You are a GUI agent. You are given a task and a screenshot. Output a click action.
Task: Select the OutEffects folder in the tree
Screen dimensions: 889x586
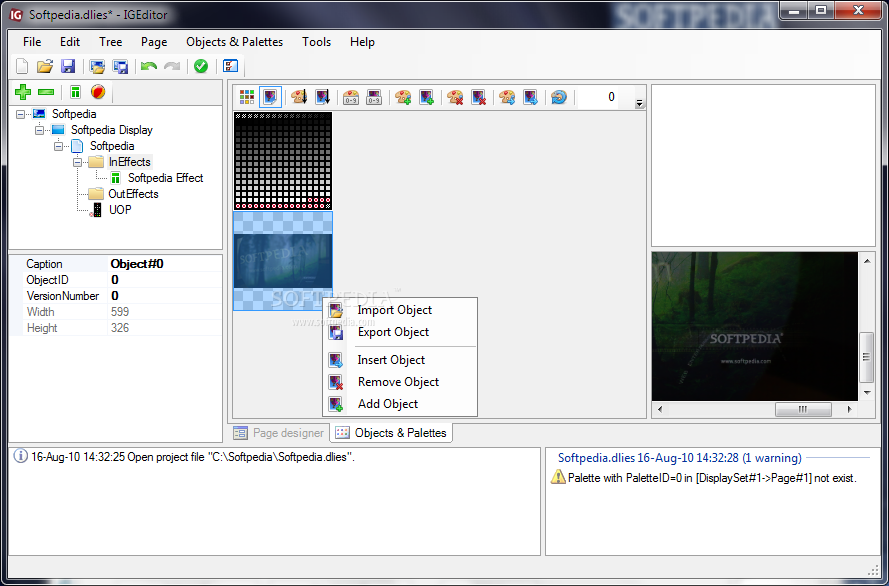(x=133, y=194)
